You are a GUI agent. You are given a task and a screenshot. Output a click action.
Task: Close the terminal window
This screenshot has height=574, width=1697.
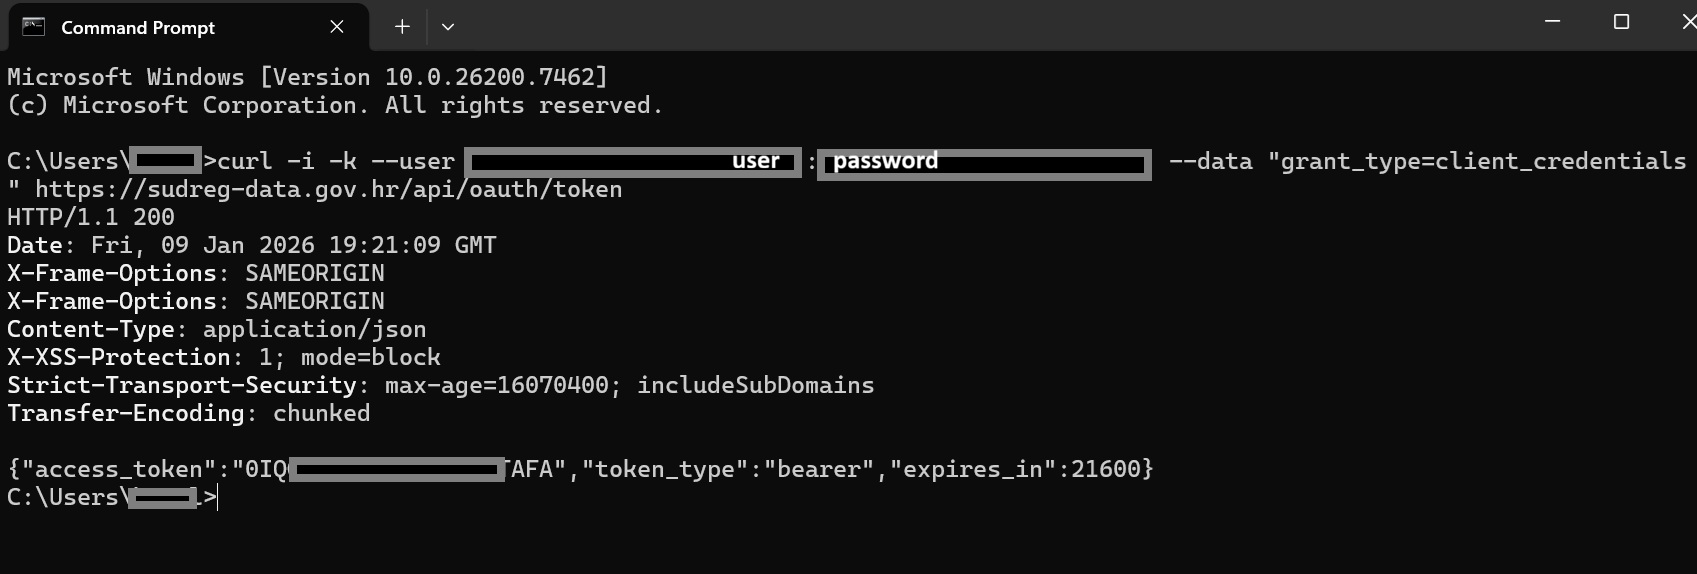click(1687, 21)
